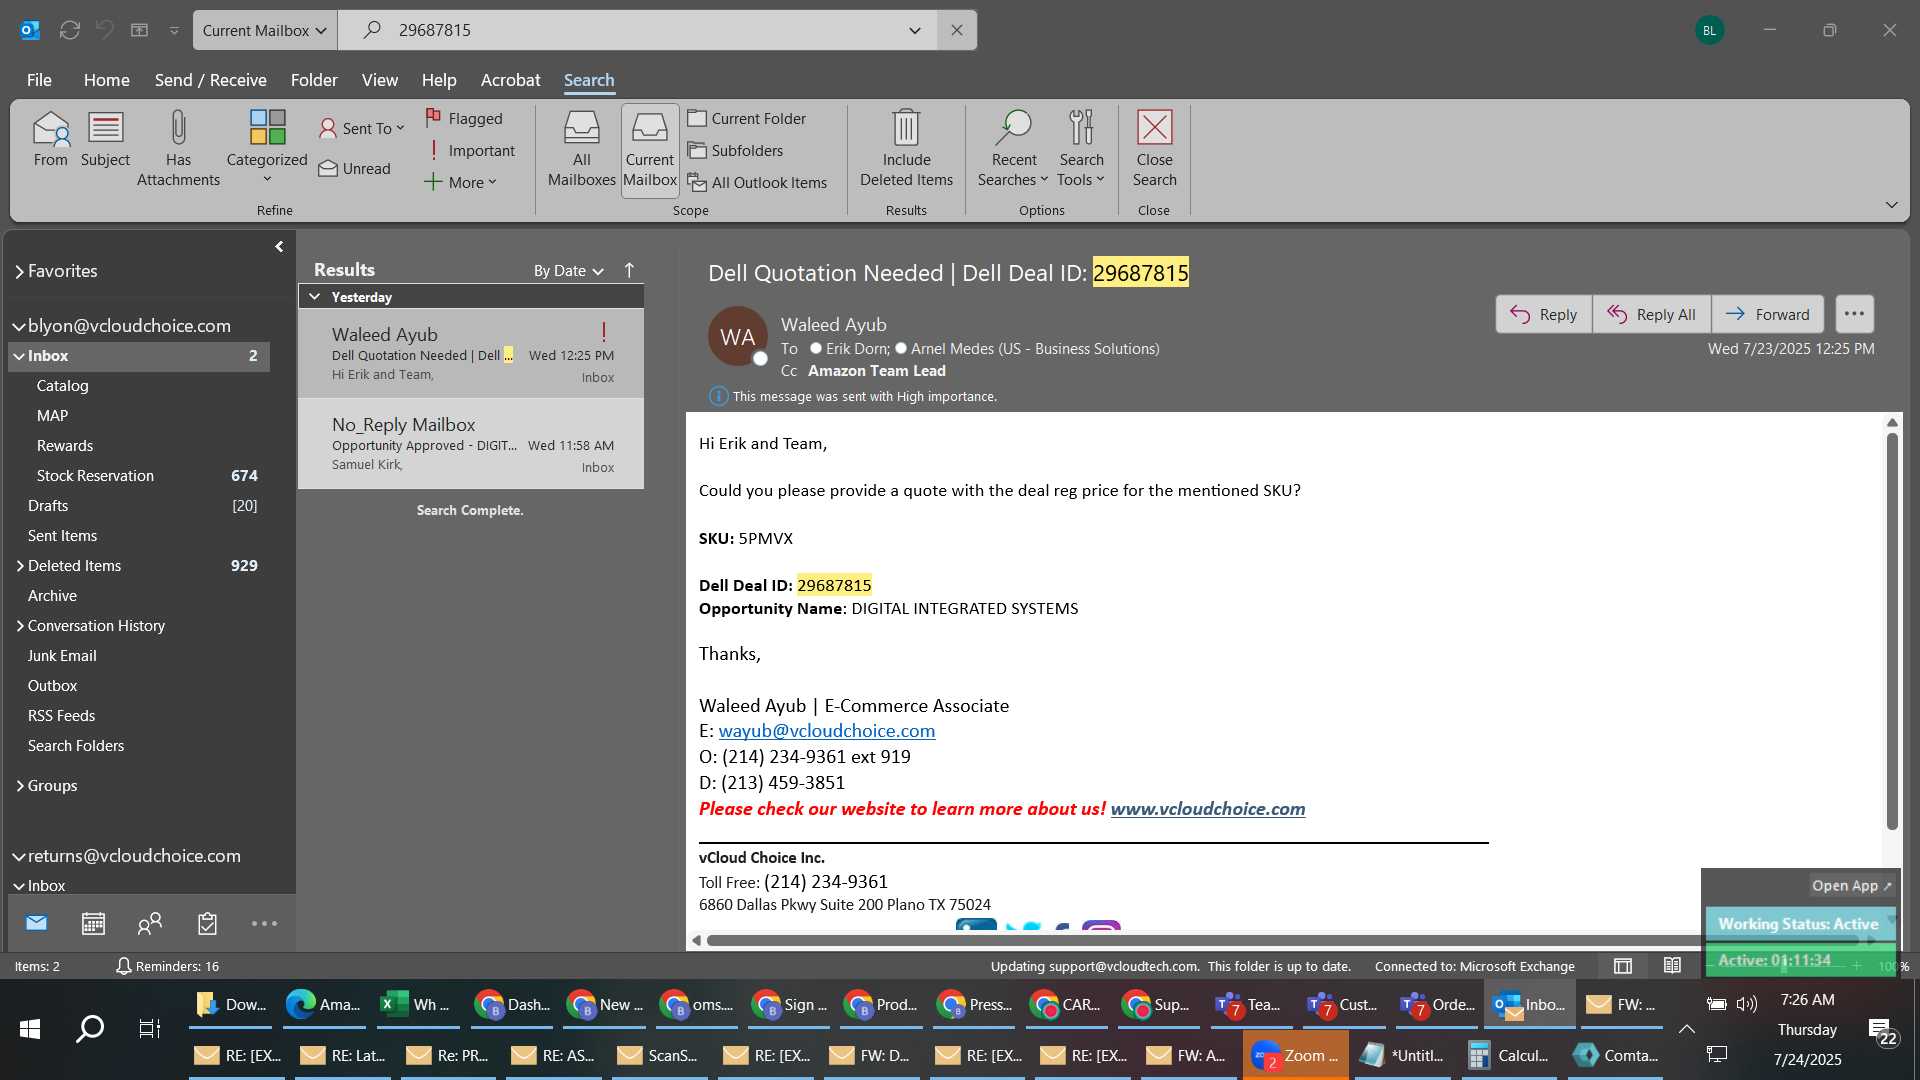1920x1080 pixels.
Task: Open Calendar navigation icon
Action: [x=93, y=923]
